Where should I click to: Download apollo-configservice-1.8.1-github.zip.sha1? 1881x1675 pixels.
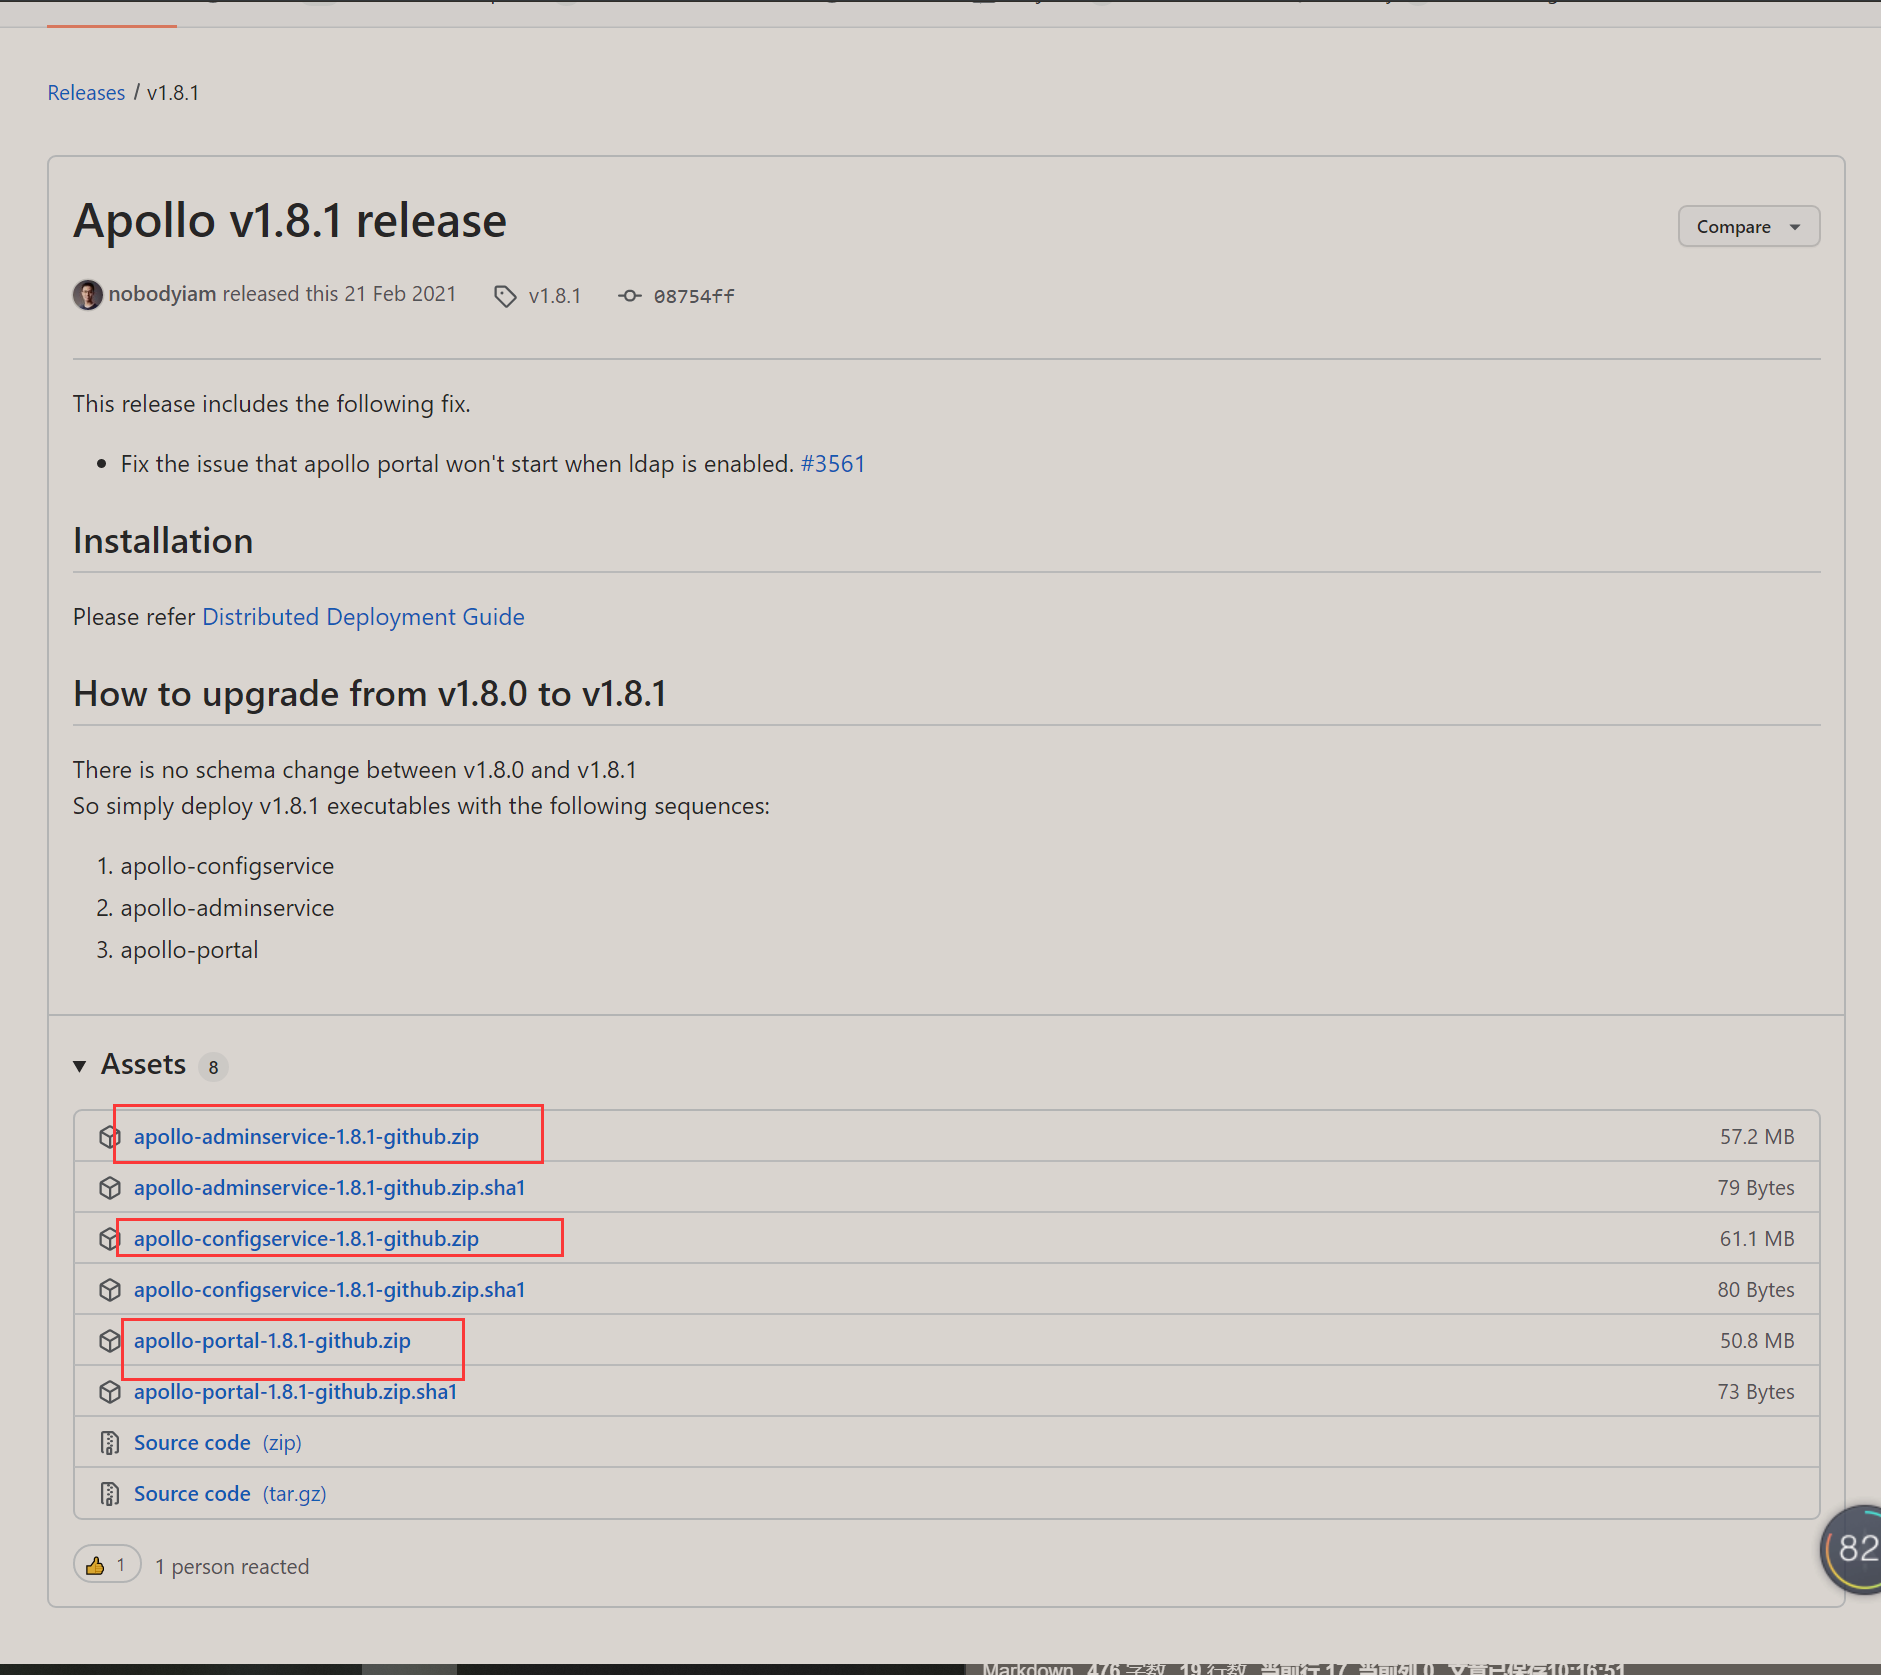click(x=329, y=1290)
